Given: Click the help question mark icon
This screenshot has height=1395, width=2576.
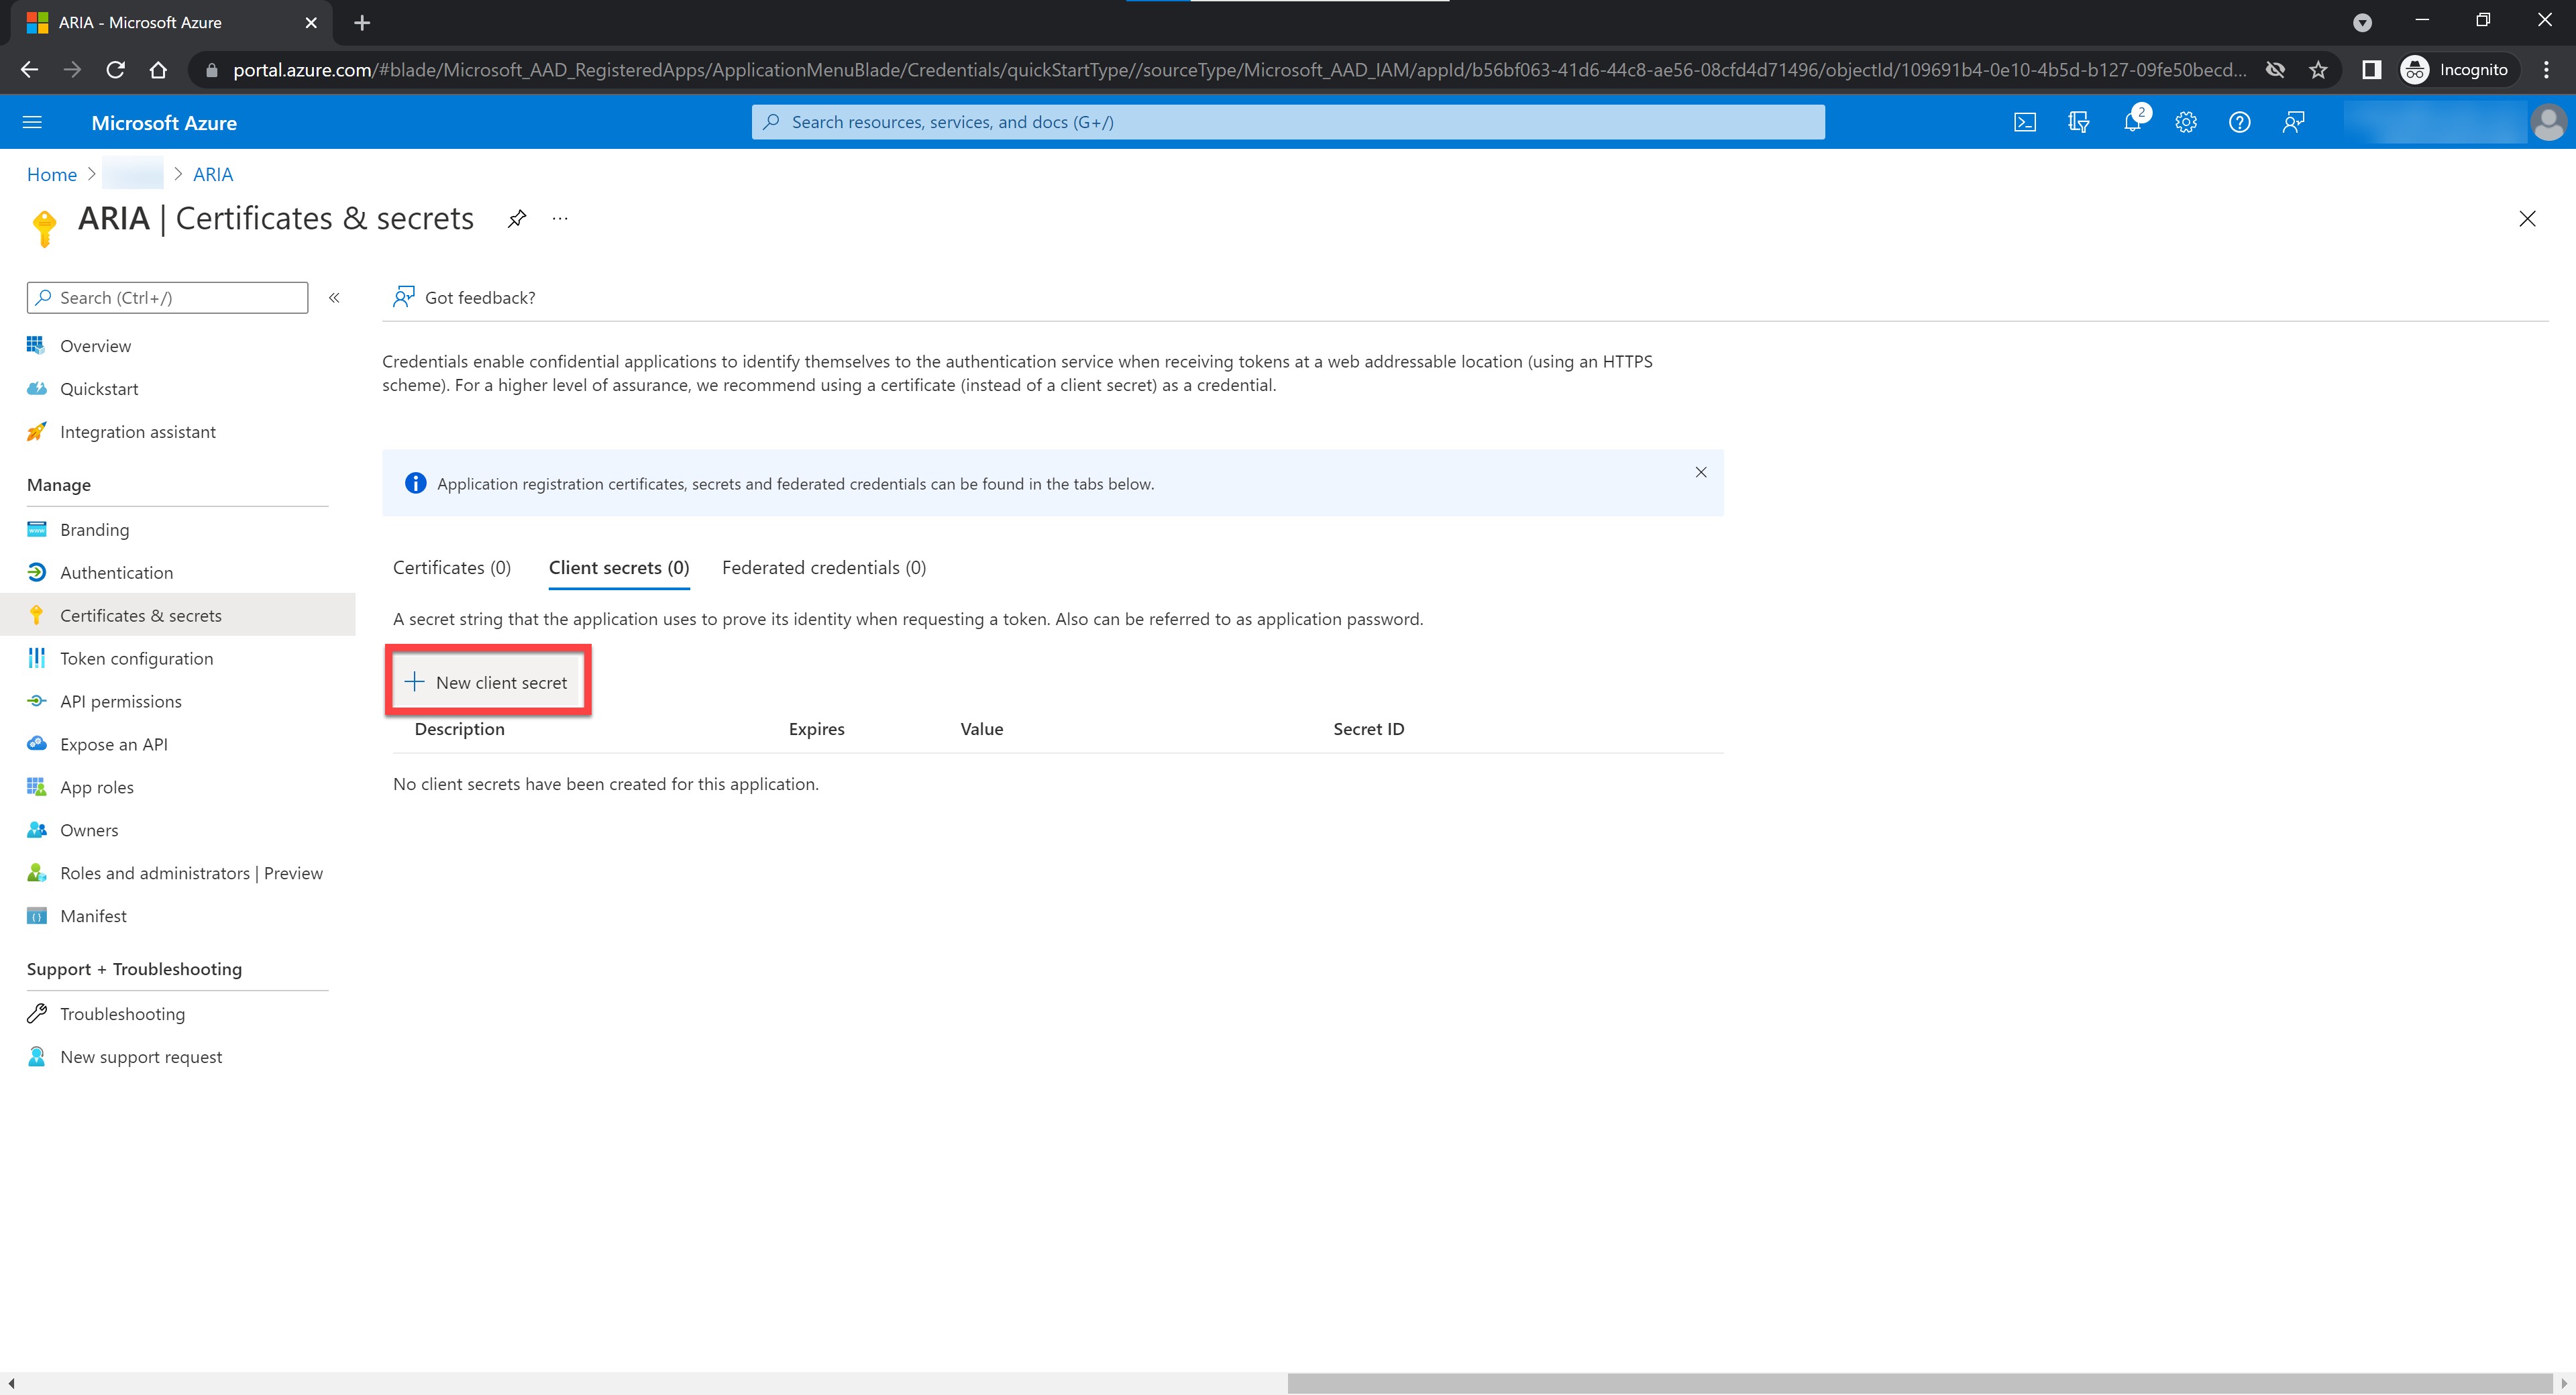Looking at the screenshot, I should pyautogui.click(x=2239, y=122).
